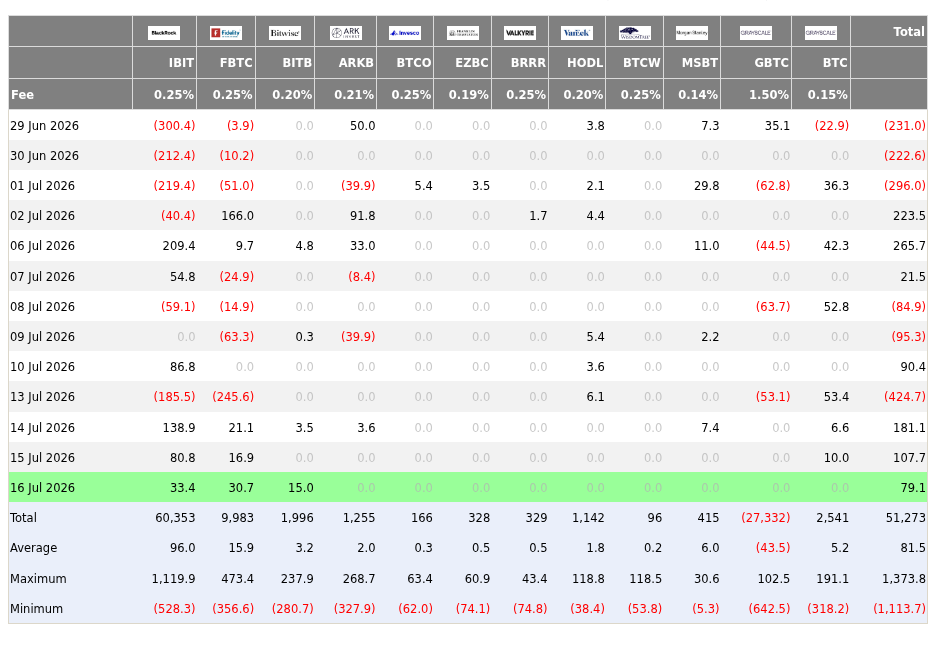Click the (424.7) total on 13 Jul
This screenshot has height=650, width=944.
tap(905, 397)
